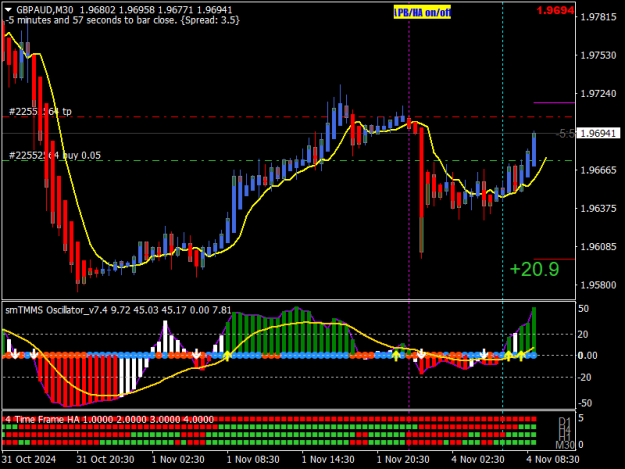Click the 1 Nov 02:30 time axis label
The height and width of the screenshot is (469, 625).
(178, 459)
